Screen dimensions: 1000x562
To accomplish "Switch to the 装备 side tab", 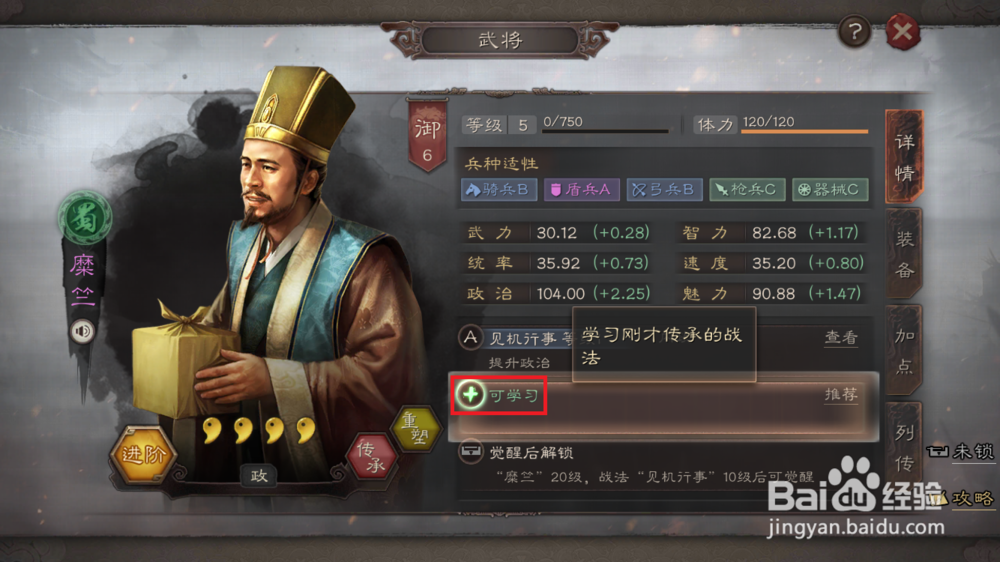I will click(x=904, y=254).
